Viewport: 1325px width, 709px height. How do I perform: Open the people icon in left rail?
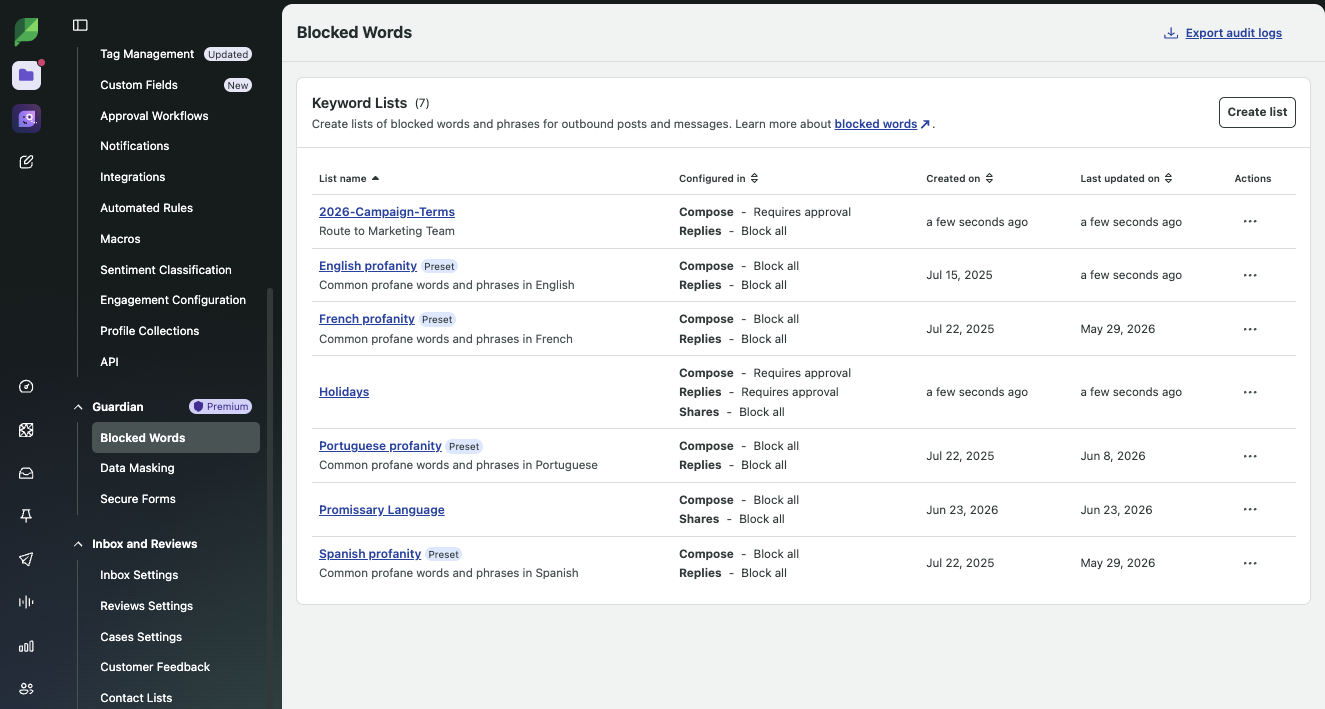point(26,689)
